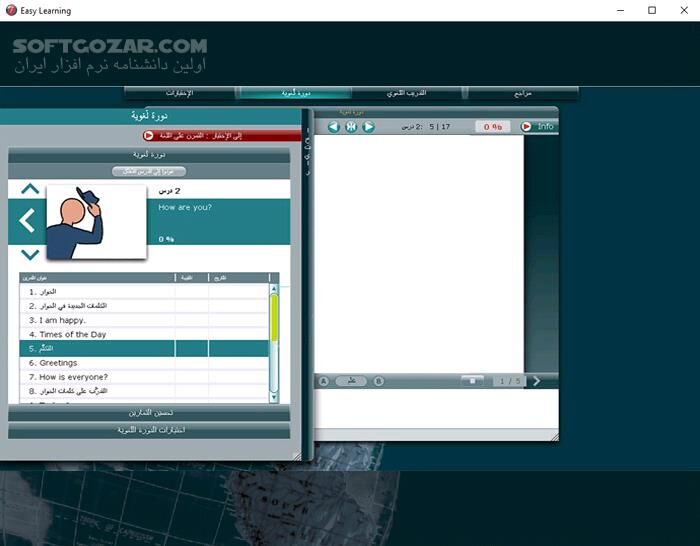Move to next lesson with down chevron

[x=30, y=254]
